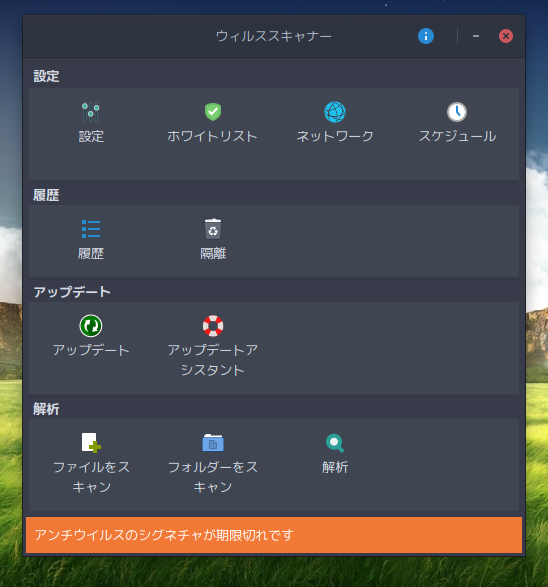Click the フォルダーをスキャン folder icon
Viewport: 548px width, 587px height.
(x=213, y=442)
